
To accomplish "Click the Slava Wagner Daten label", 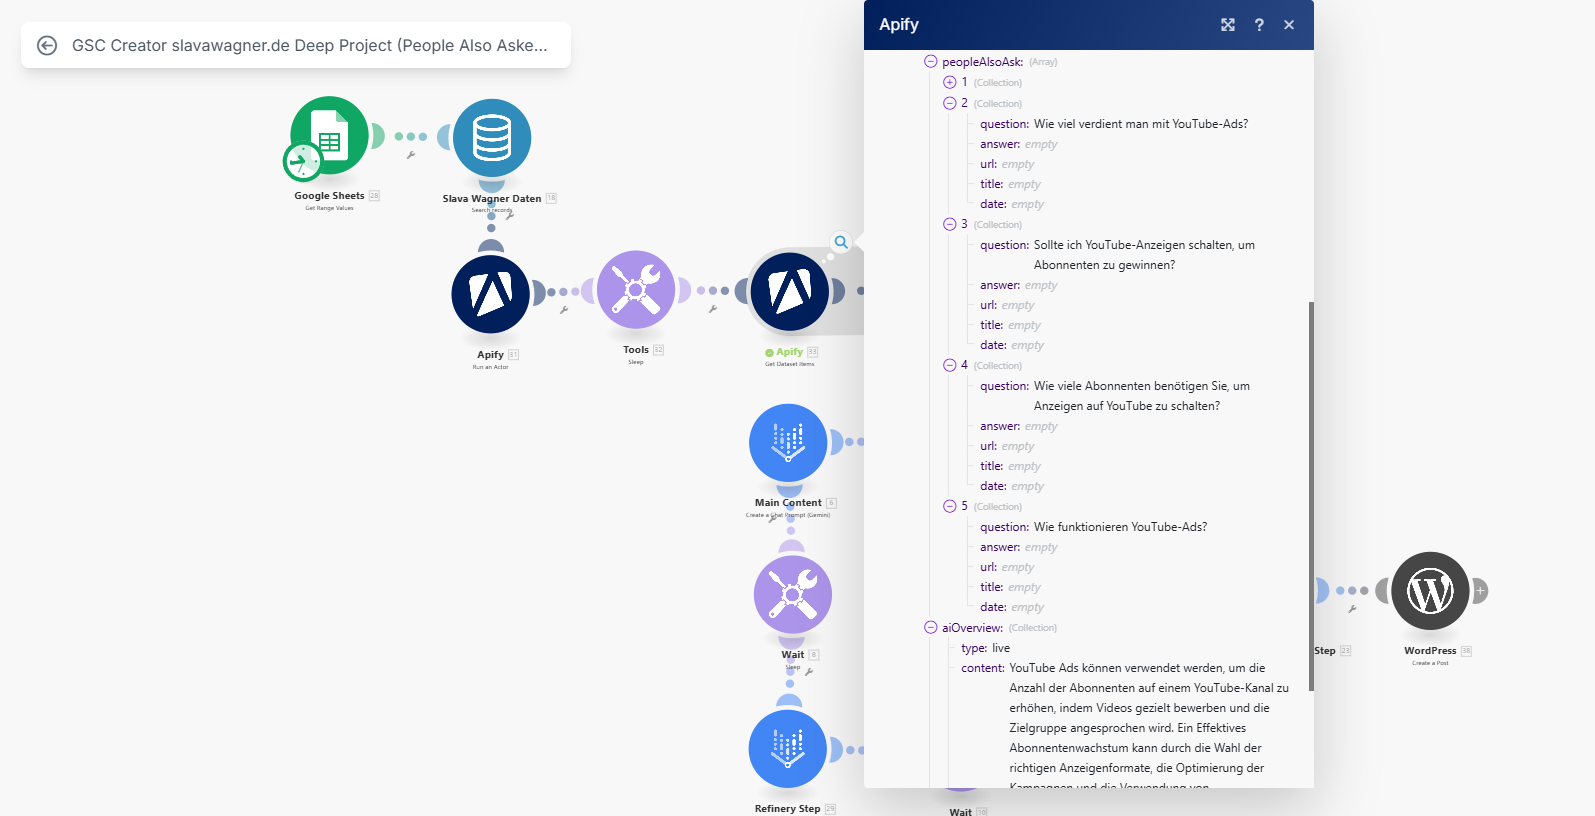I will (492, 199).
